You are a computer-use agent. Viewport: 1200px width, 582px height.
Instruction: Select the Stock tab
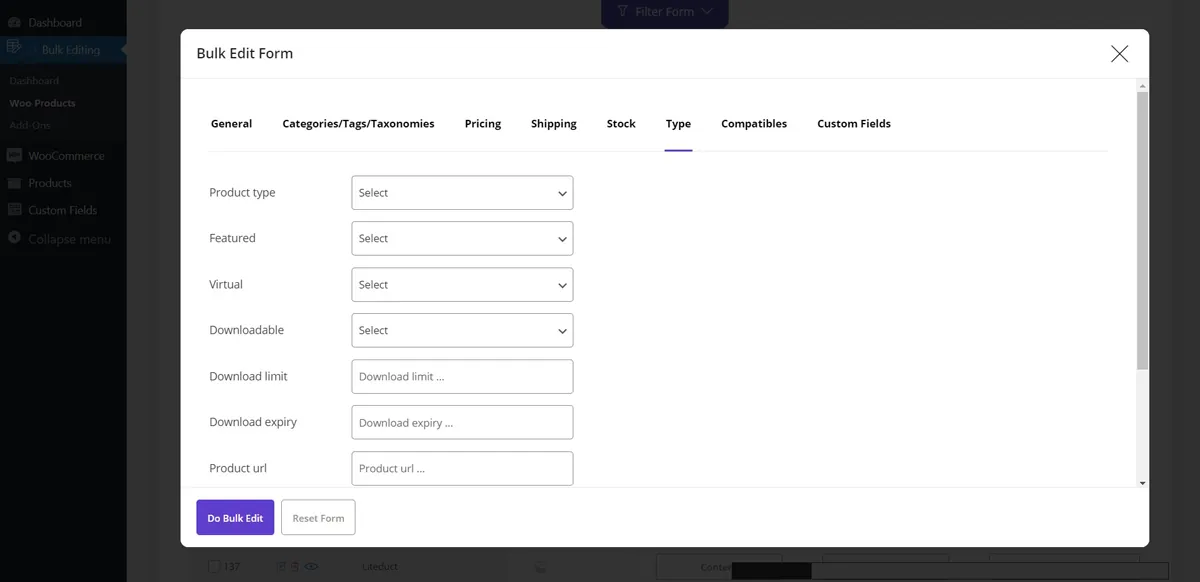[x=621, y=124]
